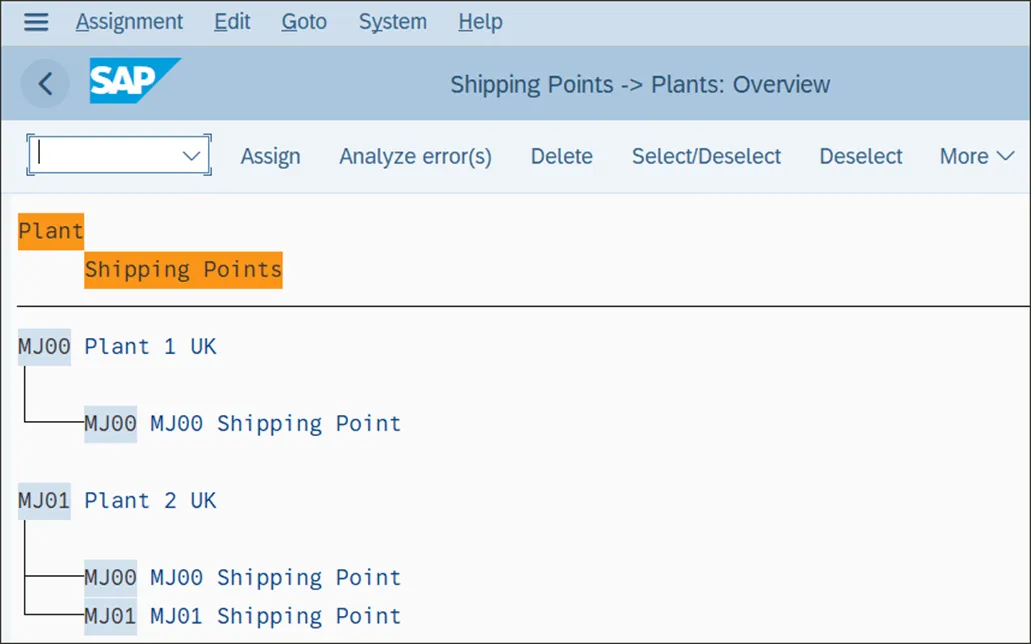This screenshot has width=1031, height=644.
Task: Select plant MJ00 Plant 1 UK
Action: [44, 347]
